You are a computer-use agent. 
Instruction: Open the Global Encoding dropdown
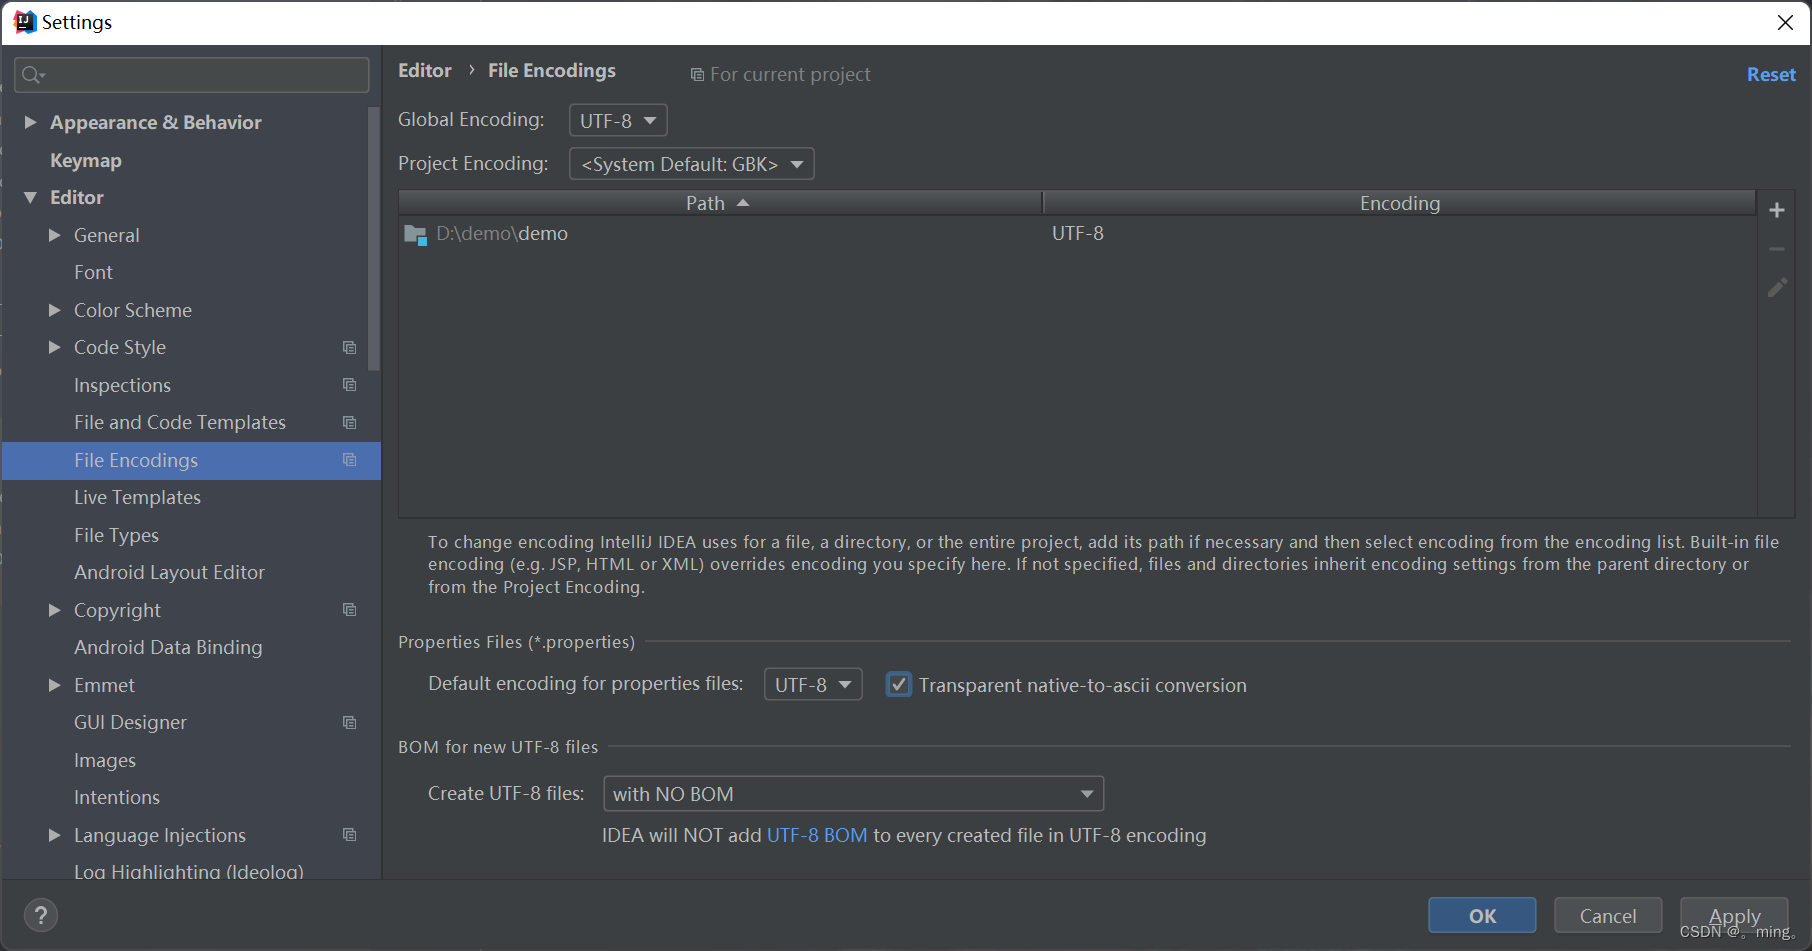(x=618, y=121)
